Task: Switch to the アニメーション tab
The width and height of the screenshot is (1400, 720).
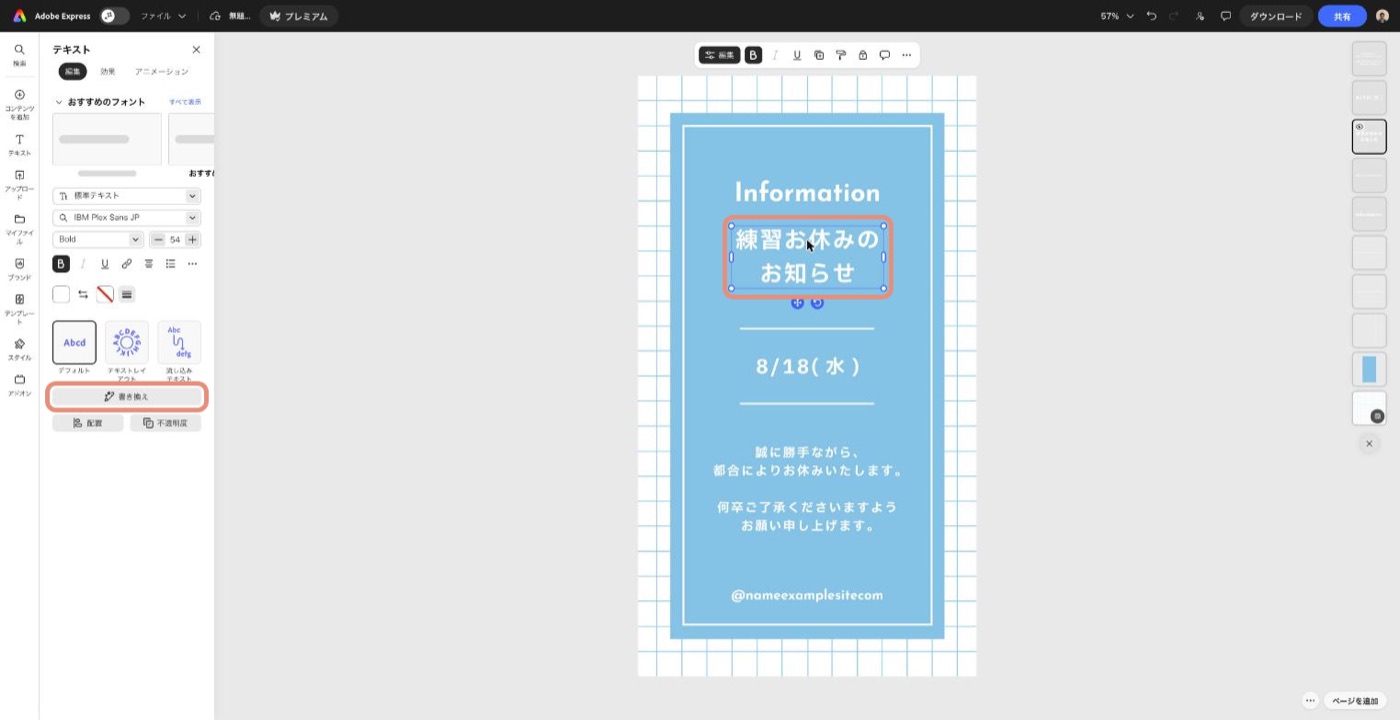Action: [161, 71]
